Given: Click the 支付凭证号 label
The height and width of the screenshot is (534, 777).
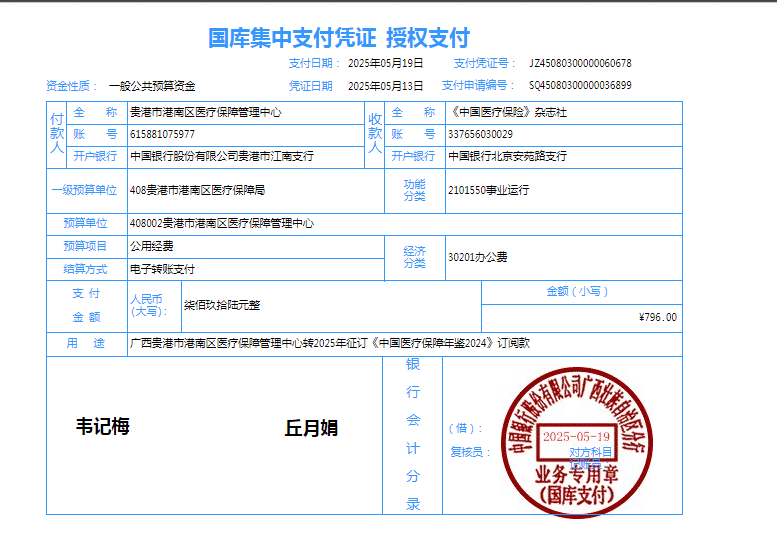Looking at the screenshot, I should click(484, 63).
